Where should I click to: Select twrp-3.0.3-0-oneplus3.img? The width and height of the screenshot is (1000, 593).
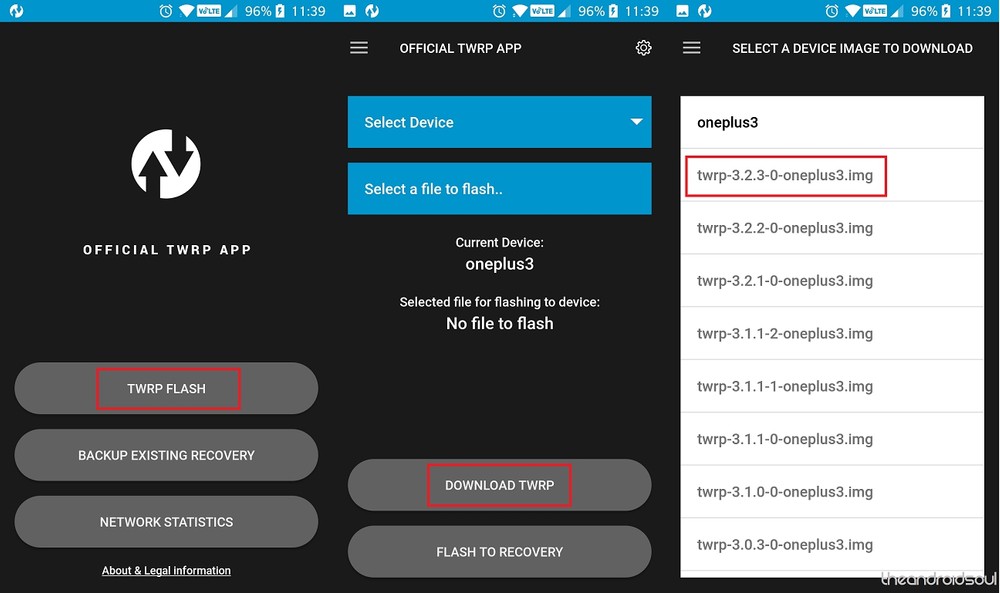point(832,545)
